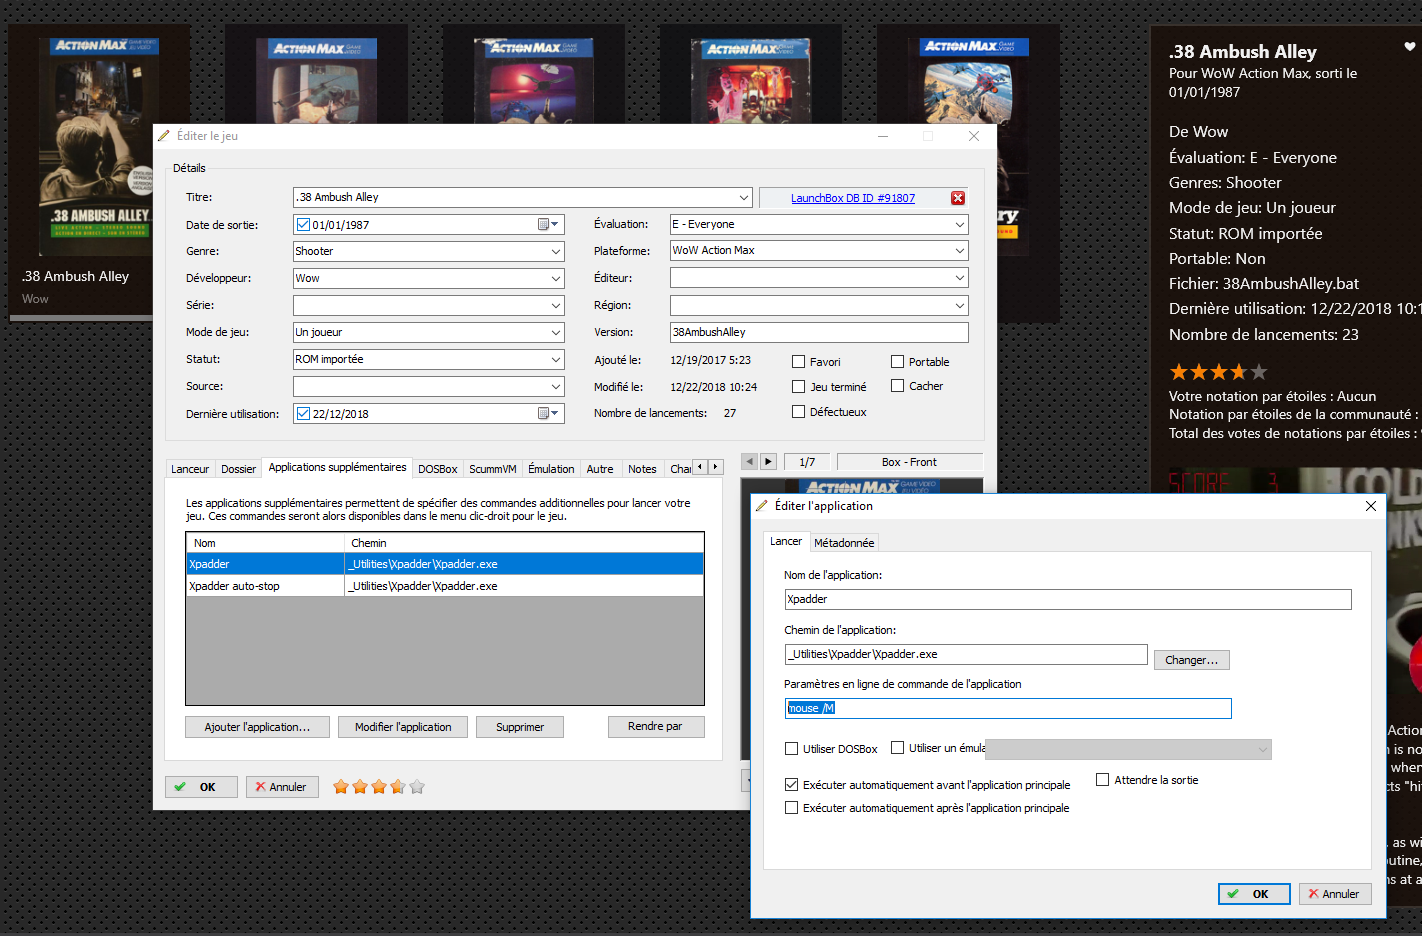Image resolution: width=1422 pixels, height=936 pixels.
Task: Expand the Mode de jeu dropdown
Action: click(556, 333)
